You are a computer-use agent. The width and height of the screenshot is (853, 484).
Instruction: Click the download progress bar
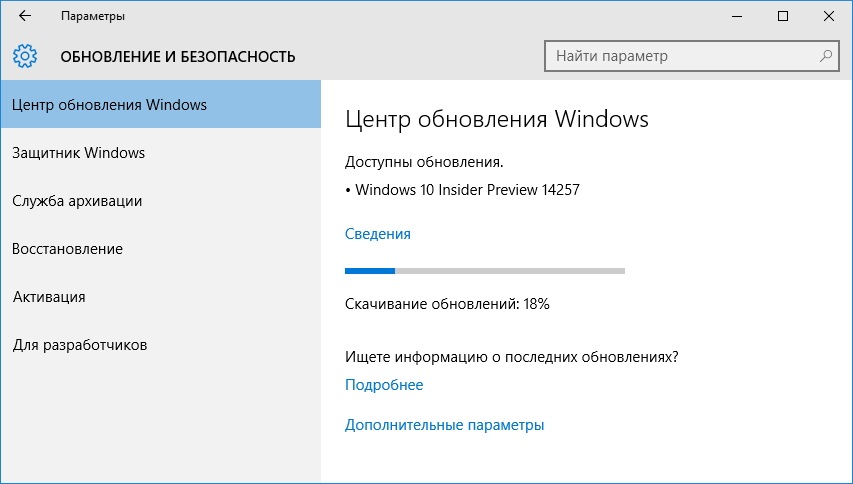coord(485,271)
